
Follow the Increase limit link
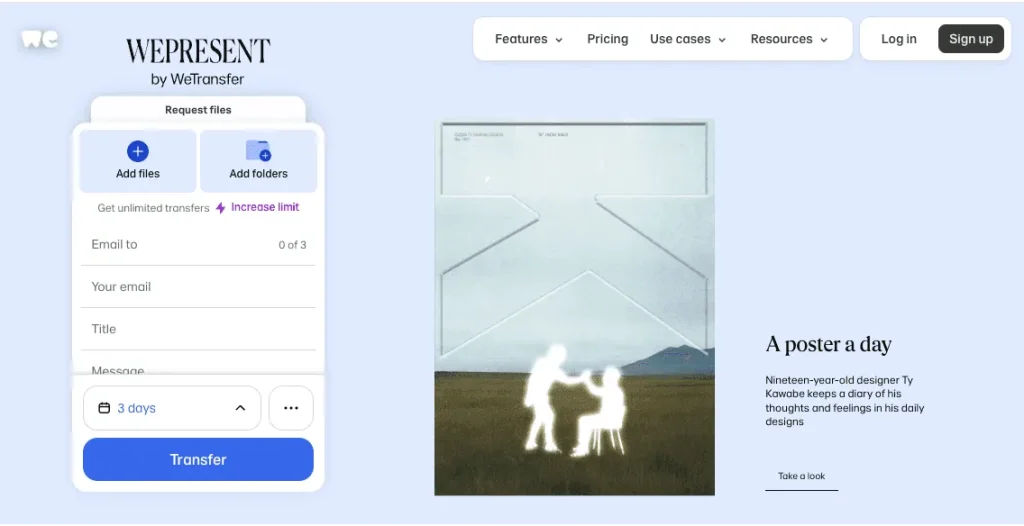265,207
